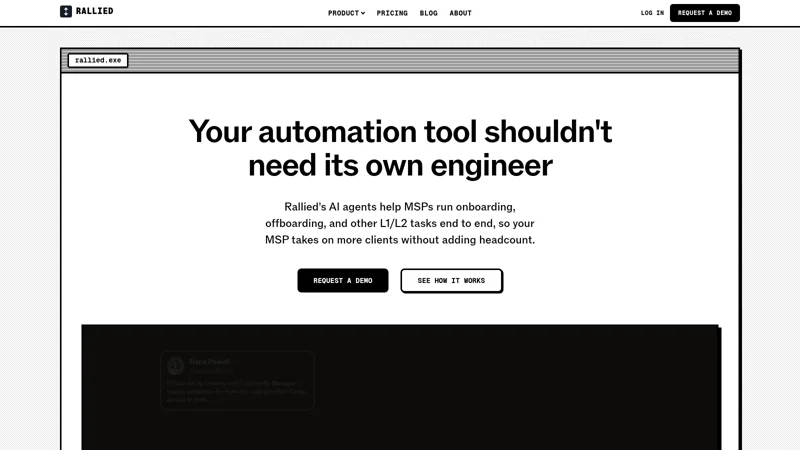Click the Rallied square logo icon
Viewport: 800px width, 450px height.
[66, 11]
